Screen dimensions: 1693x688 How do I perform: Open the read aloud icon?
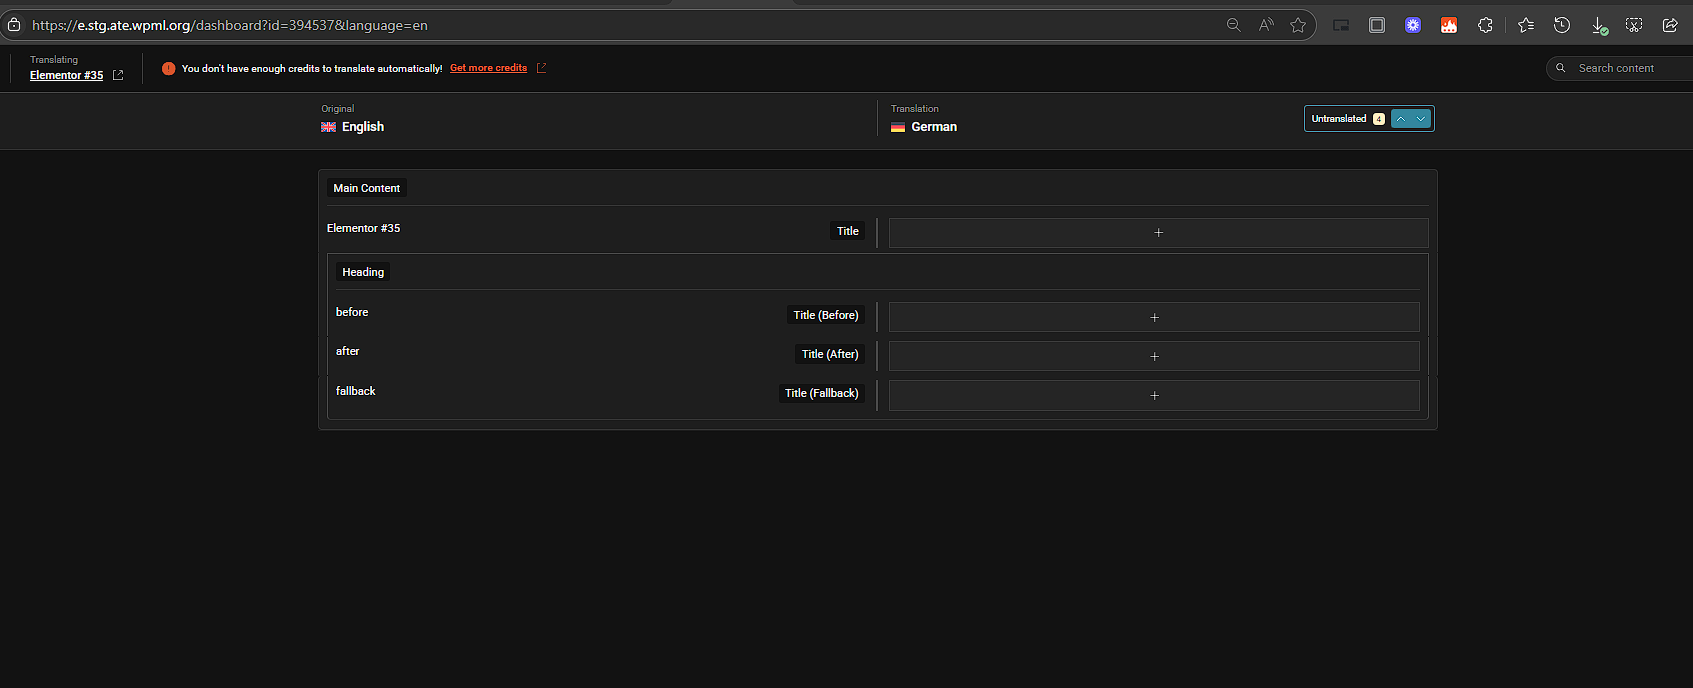point(1266,25)
